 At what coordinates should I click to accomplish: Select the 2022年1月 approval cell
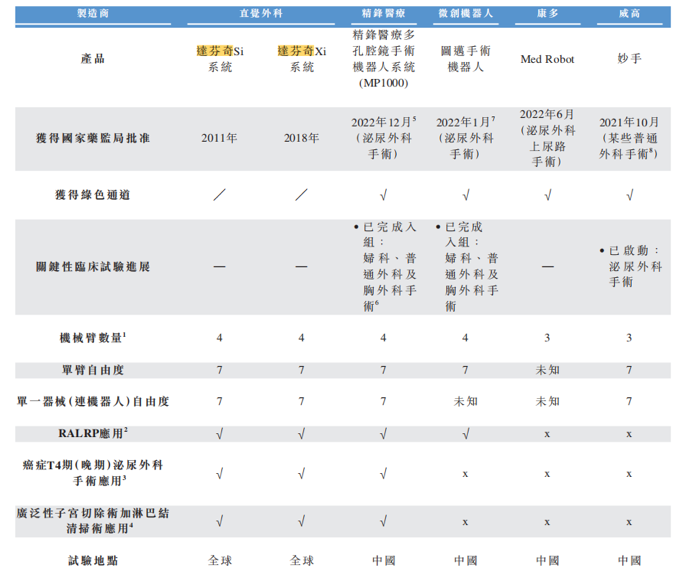[465, 138]
